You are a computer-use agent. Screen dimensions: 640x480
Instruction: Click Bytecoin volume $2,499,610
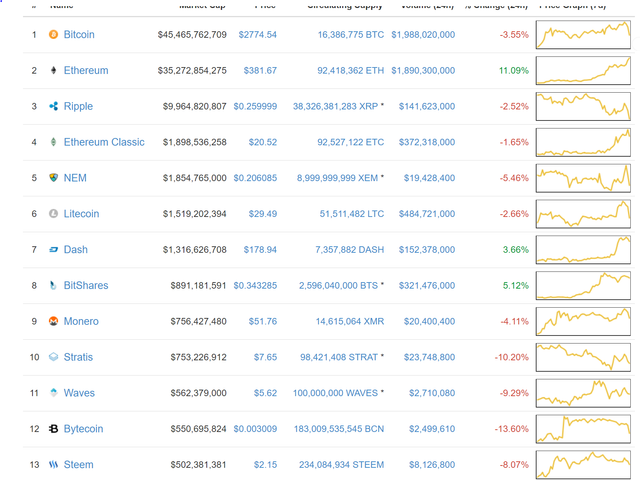point(432,429)
